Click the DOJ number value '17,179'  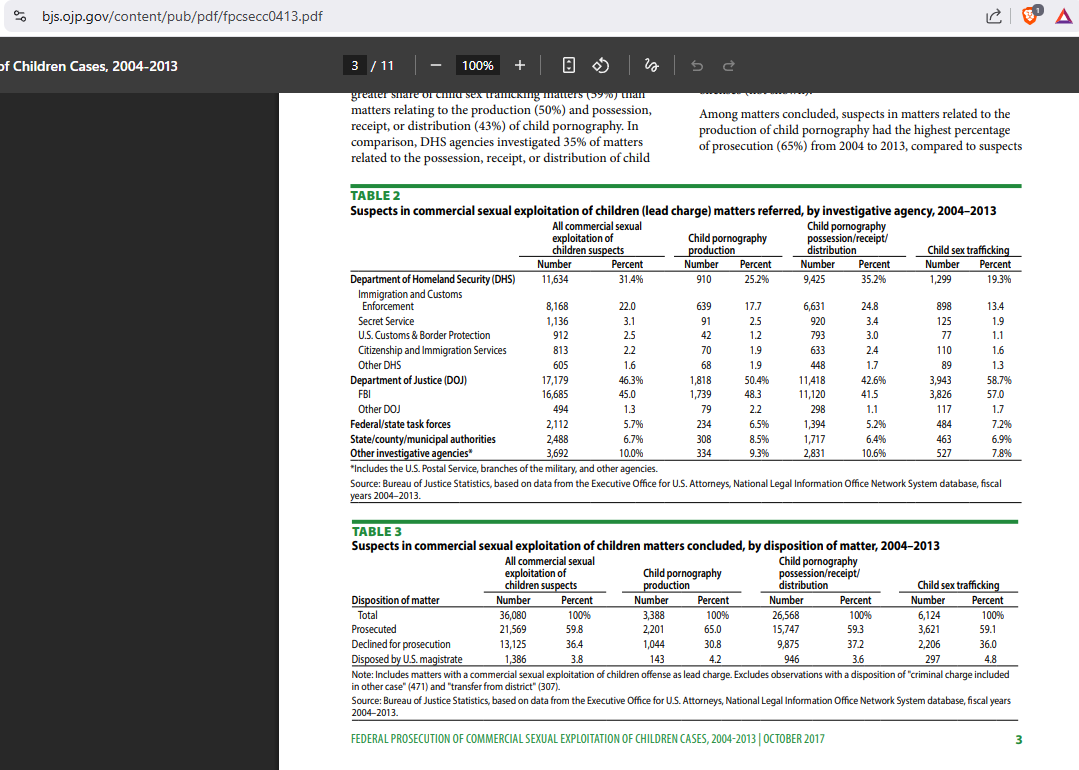pyautogui.click(x=555, y=381)
